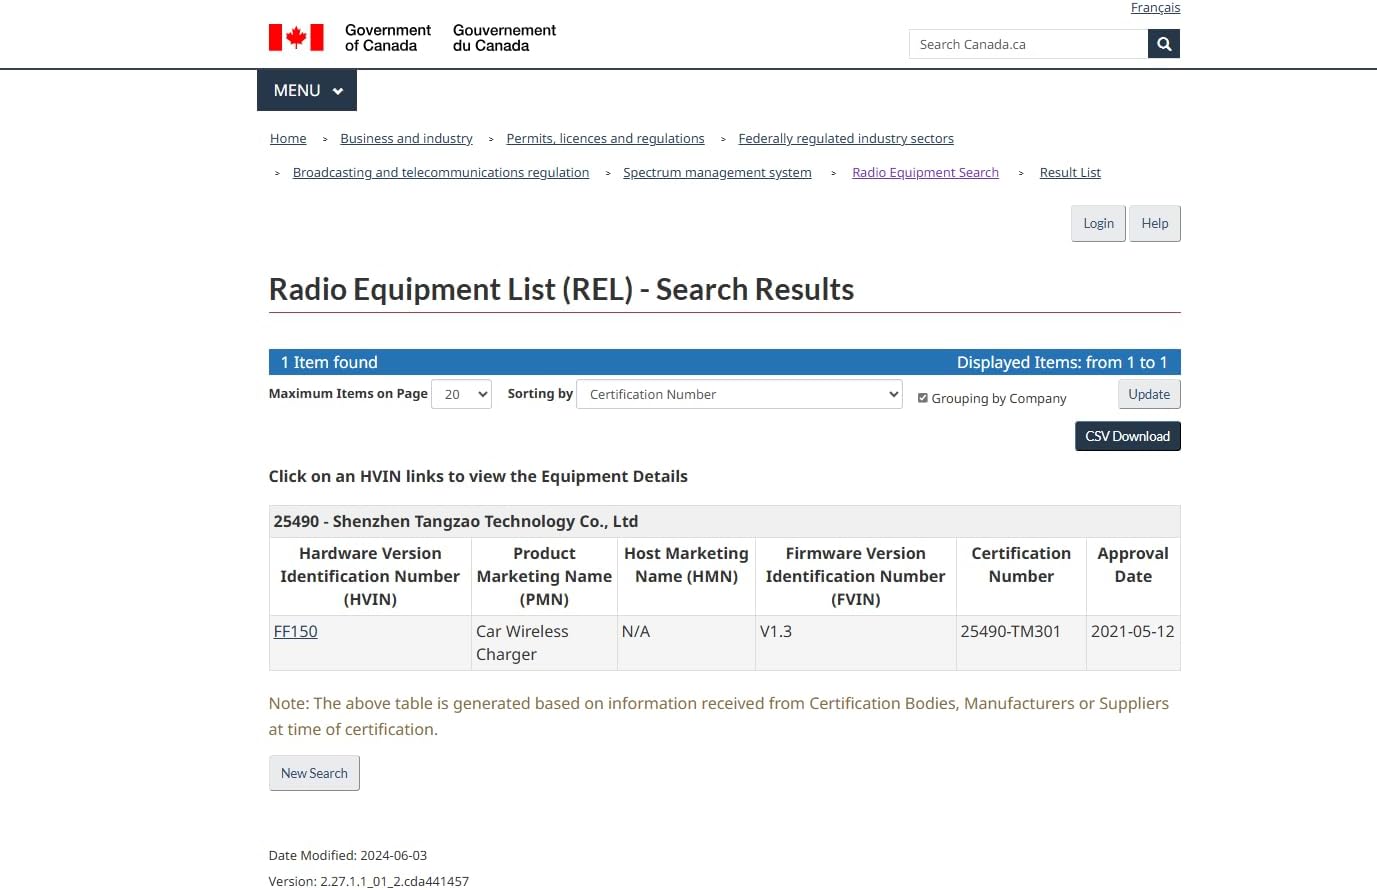Focus the Search Canada.ca field
The height and width of the screenshot is (890, 1377).
pos(1028,44)
